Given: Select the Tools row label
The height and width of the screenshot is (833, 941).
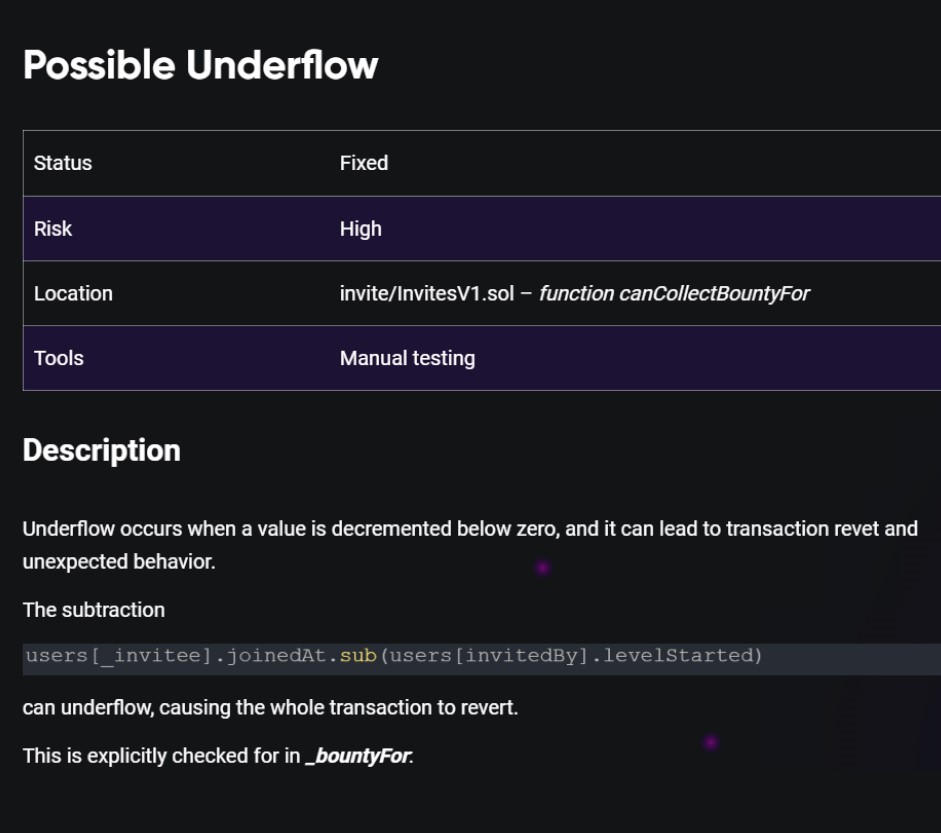Looking at the screenshot, I should click(x=59, y=358).
